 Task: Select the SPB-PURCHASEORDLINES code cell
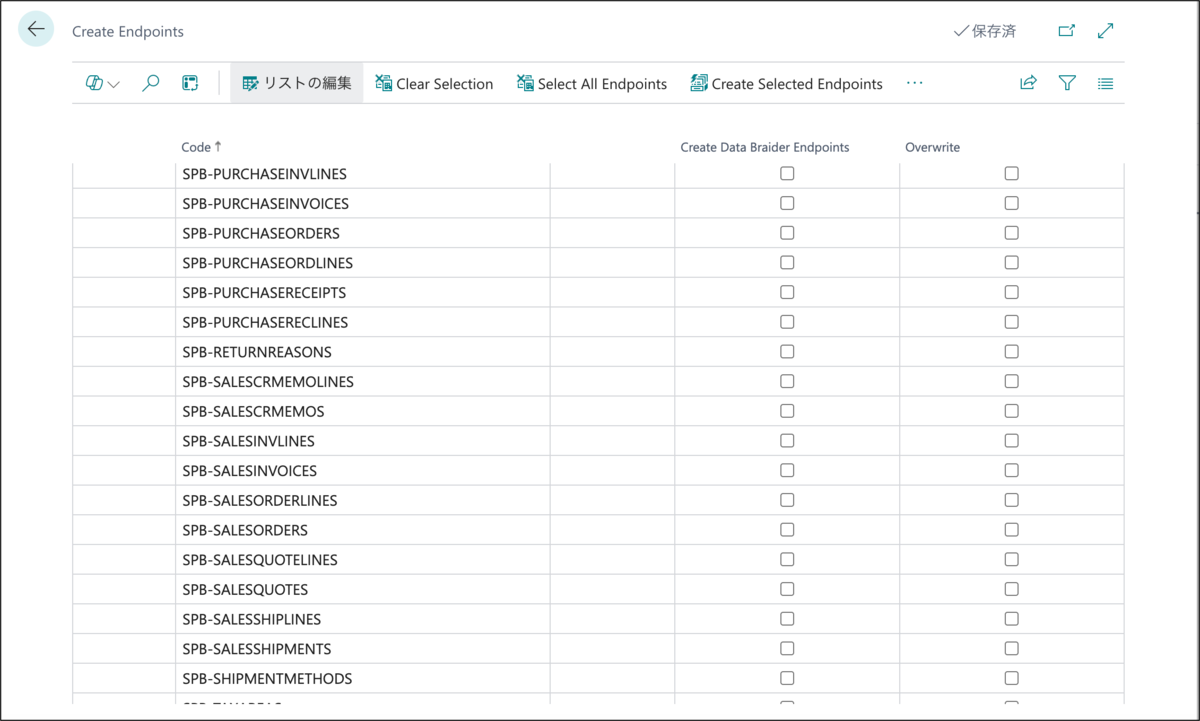(363, 263)
